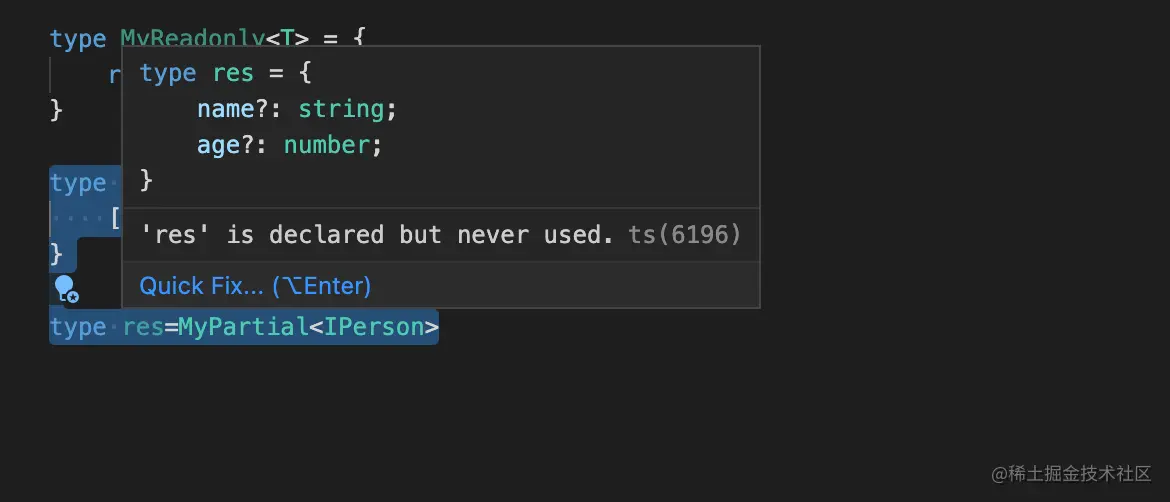The image size is (1170, 502).
Task: Click the closing brace under MyReadonly
Action: click(x=57, y=109)
